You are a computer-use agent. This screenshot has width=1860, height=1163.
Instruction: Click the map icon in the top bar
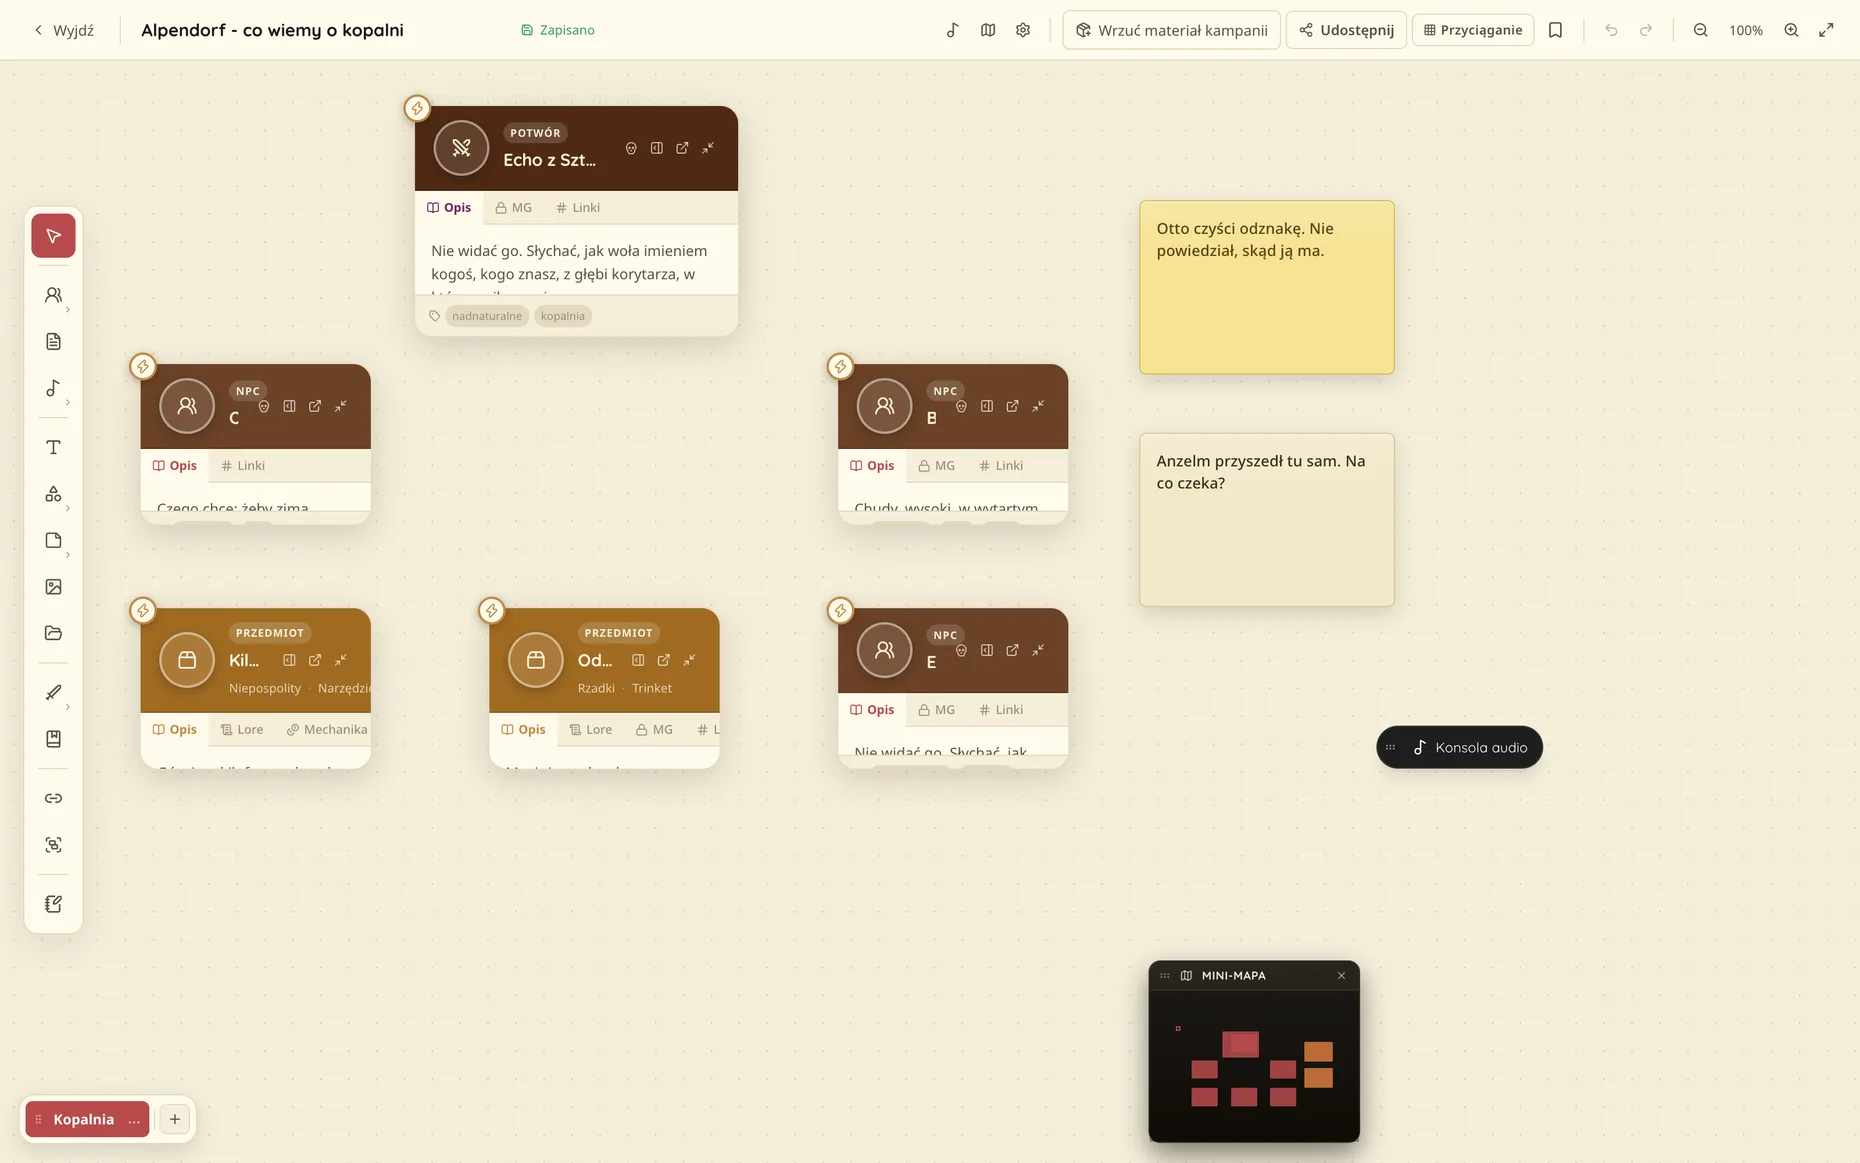(x=988, y=30)
